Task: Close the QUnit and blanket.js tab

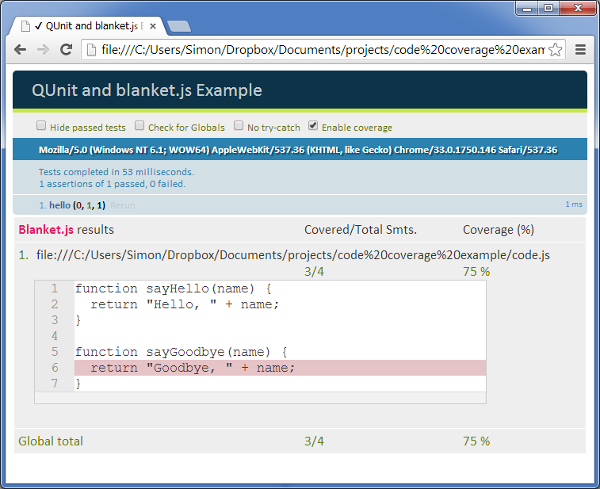Action: (x=153, y=26)
